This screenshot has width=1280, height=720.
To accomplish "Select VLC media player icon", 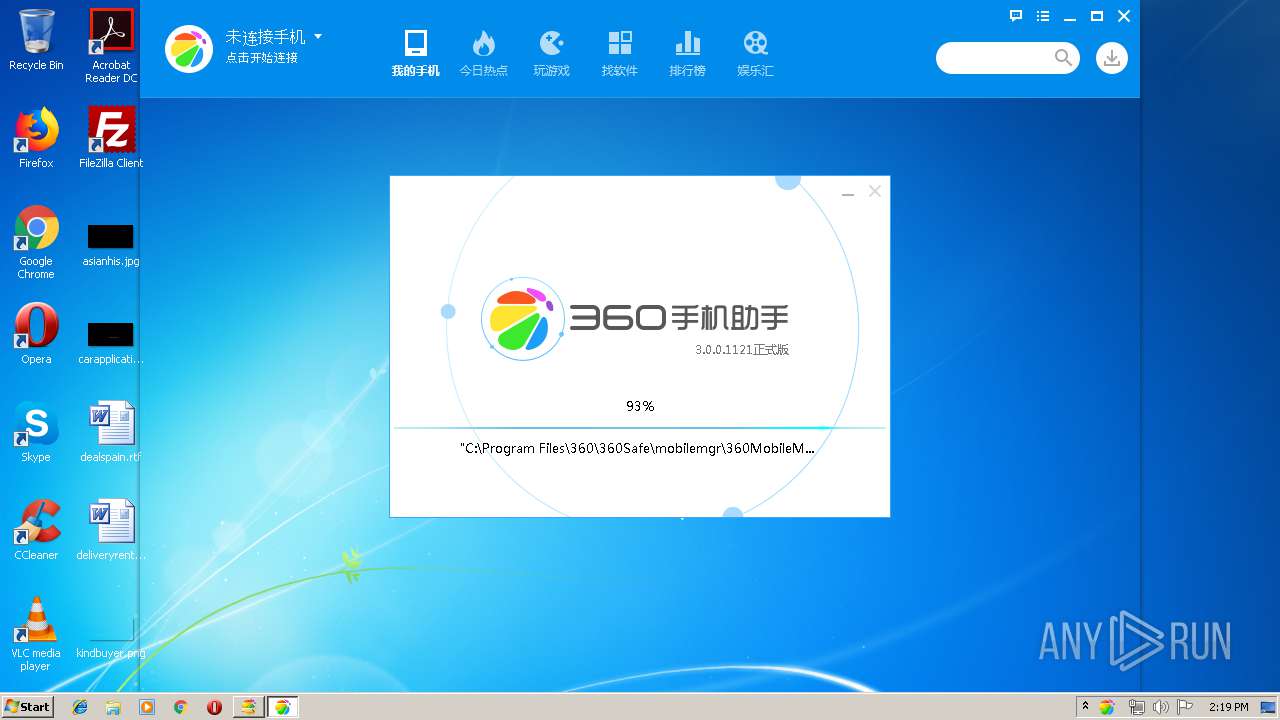I will tap(36, 634).
